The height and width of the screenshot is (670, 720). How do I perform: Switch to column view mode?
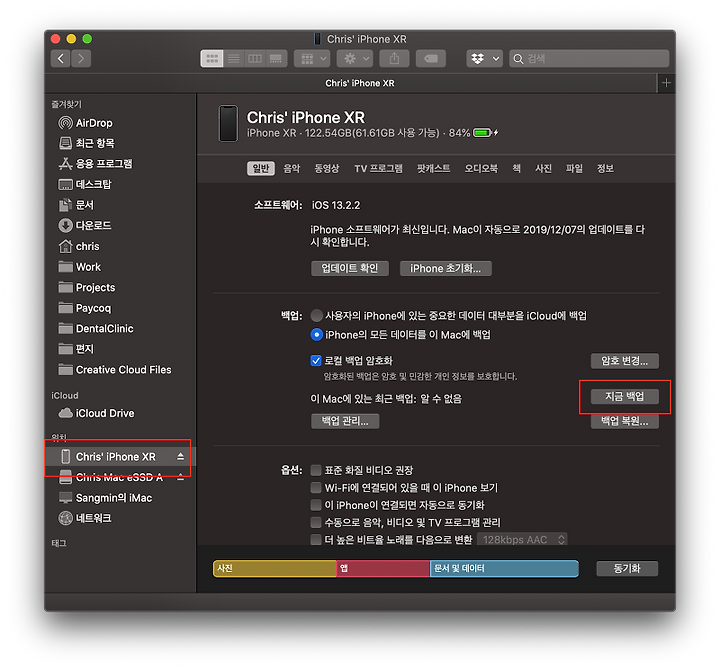coord(255,58)
